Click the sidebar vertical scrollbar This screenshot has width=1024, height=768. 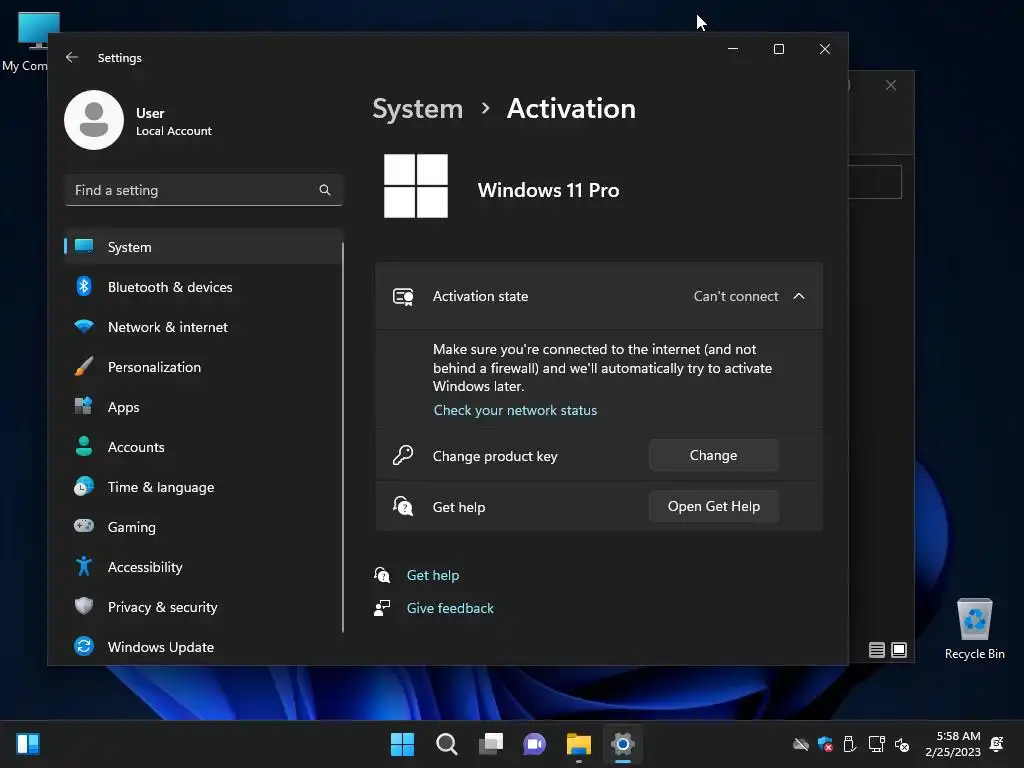tap(343, 438)
